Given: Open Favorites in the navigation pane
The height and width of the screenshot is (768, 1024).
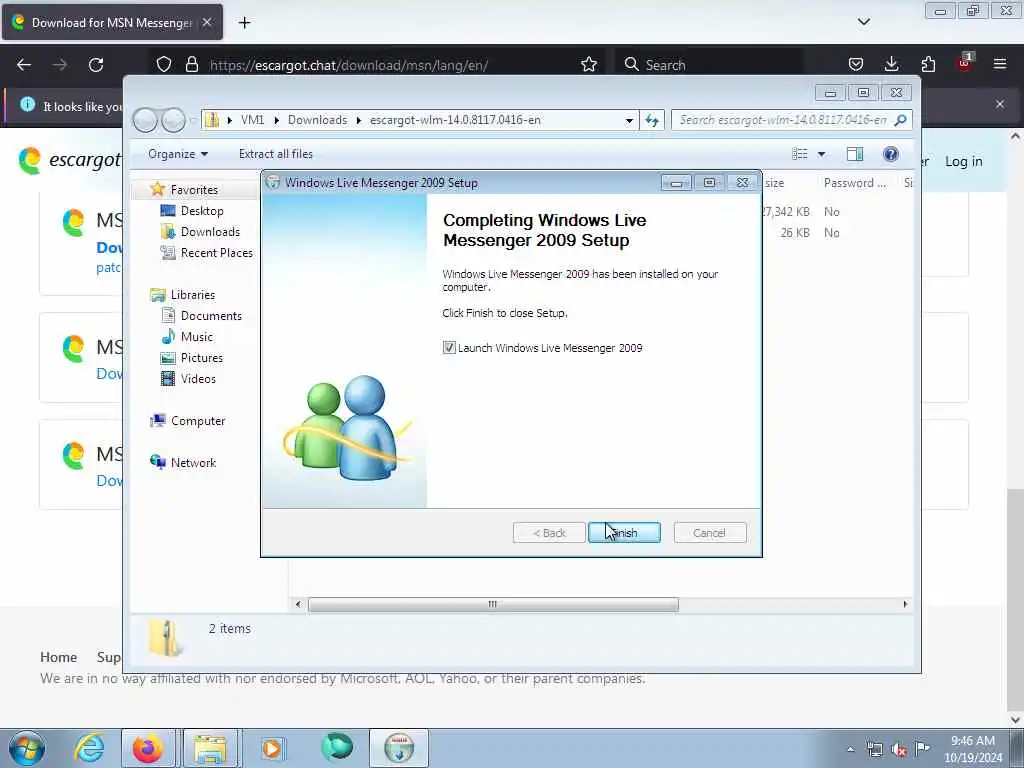Looking at the screenshot, I should tap(194, 189).
